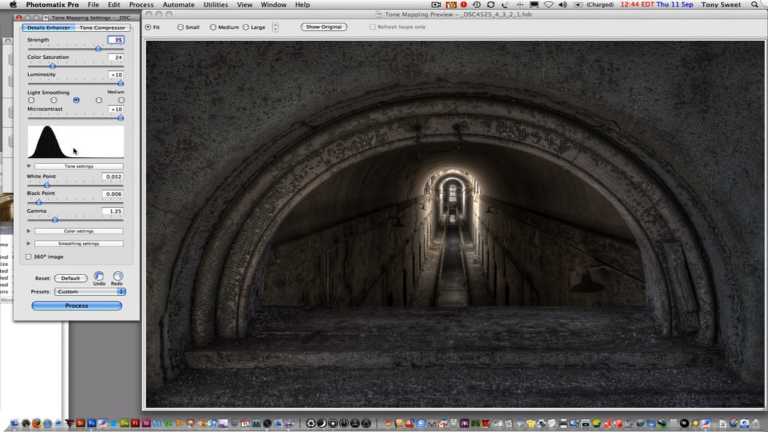Click the Redo icon button
Viewport: 768px width, 432px height.
point(118,276)
